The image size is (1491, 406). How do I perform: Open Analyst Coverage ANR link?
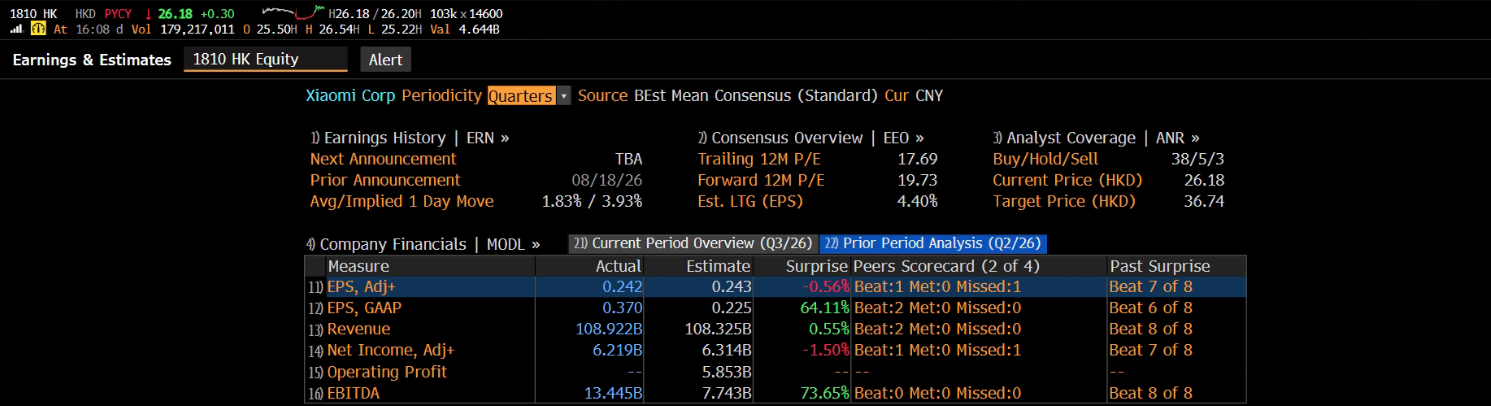1096,138
